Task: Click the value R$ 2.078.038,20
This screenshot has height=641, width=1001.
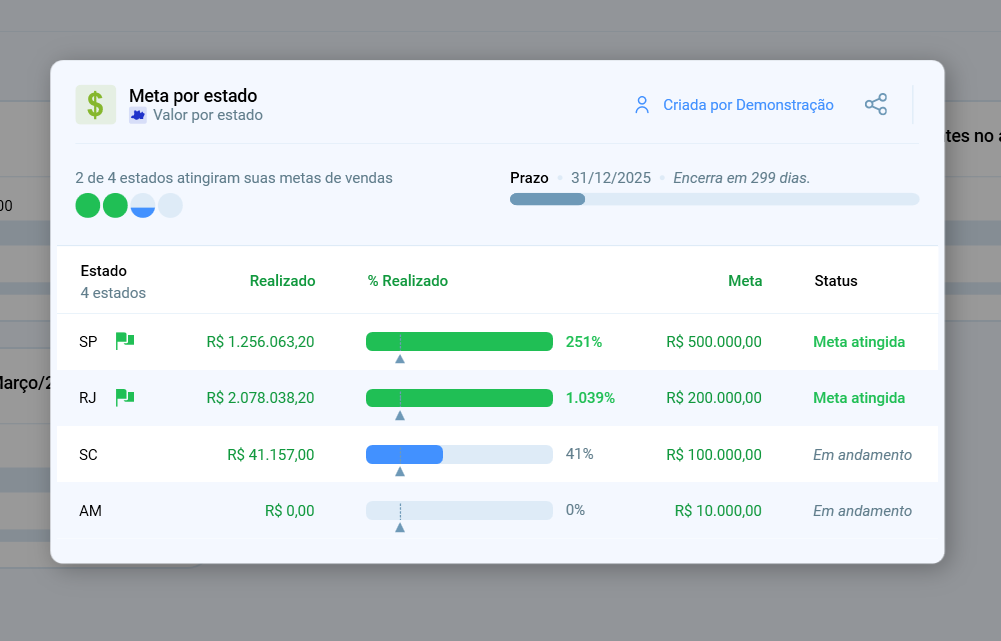Action: 260,398
